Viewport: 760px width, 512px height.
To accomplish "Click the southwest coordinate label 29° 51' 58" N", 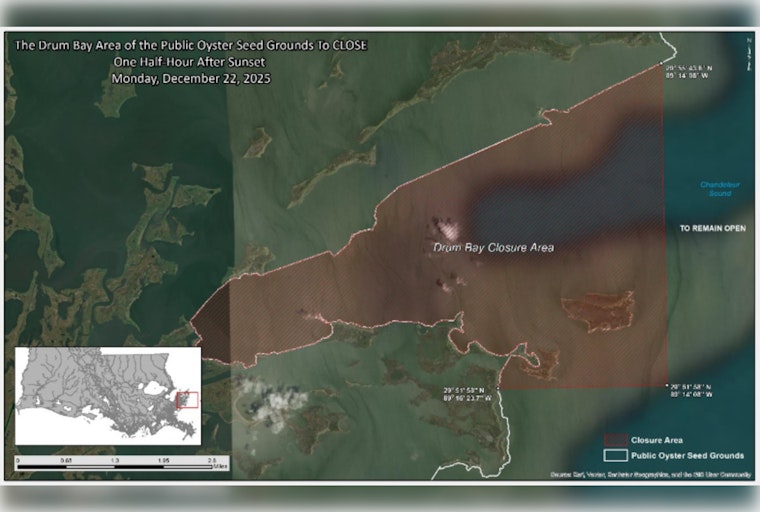I will click(468, 394).
